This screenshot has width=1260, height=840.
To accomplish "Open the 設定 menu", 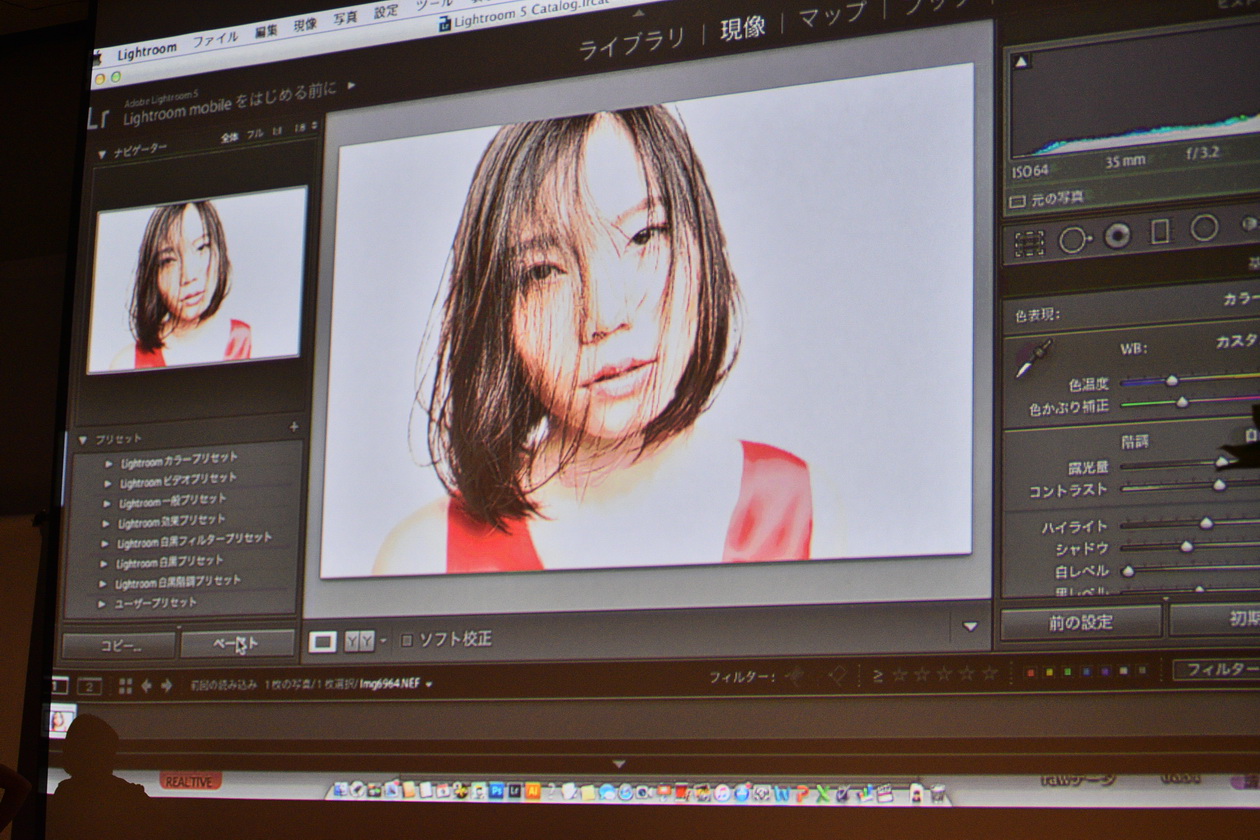I will coord(386,13).
